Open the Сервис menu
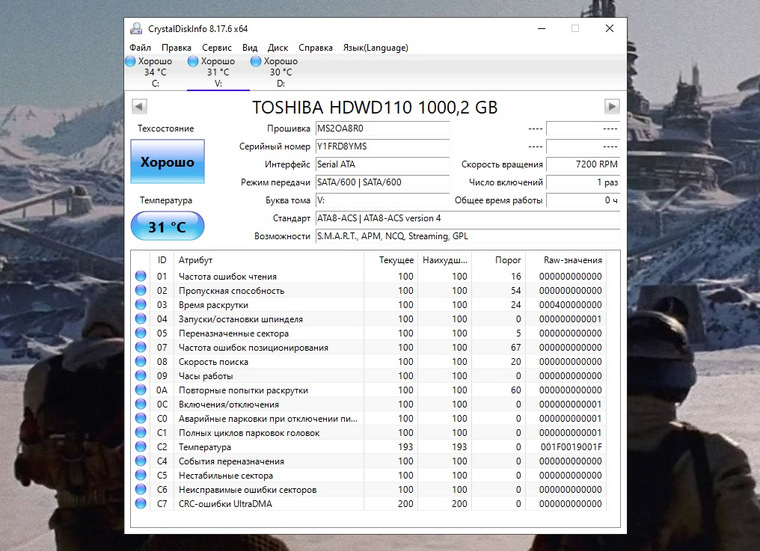Viewport: 760px width, 551px height. pyautogui.click(x=217, y=47)
